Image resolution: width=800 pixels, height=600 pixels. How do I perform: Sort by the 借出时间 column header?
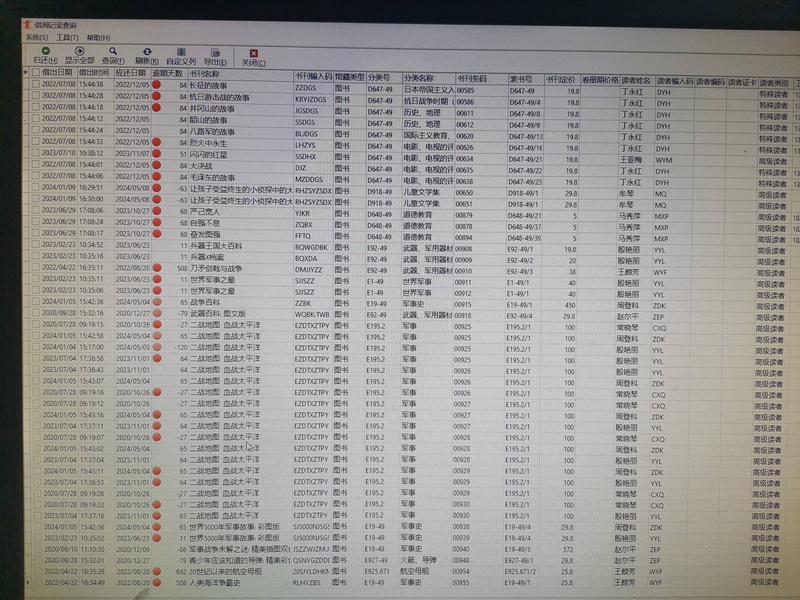tap(94, 72)
